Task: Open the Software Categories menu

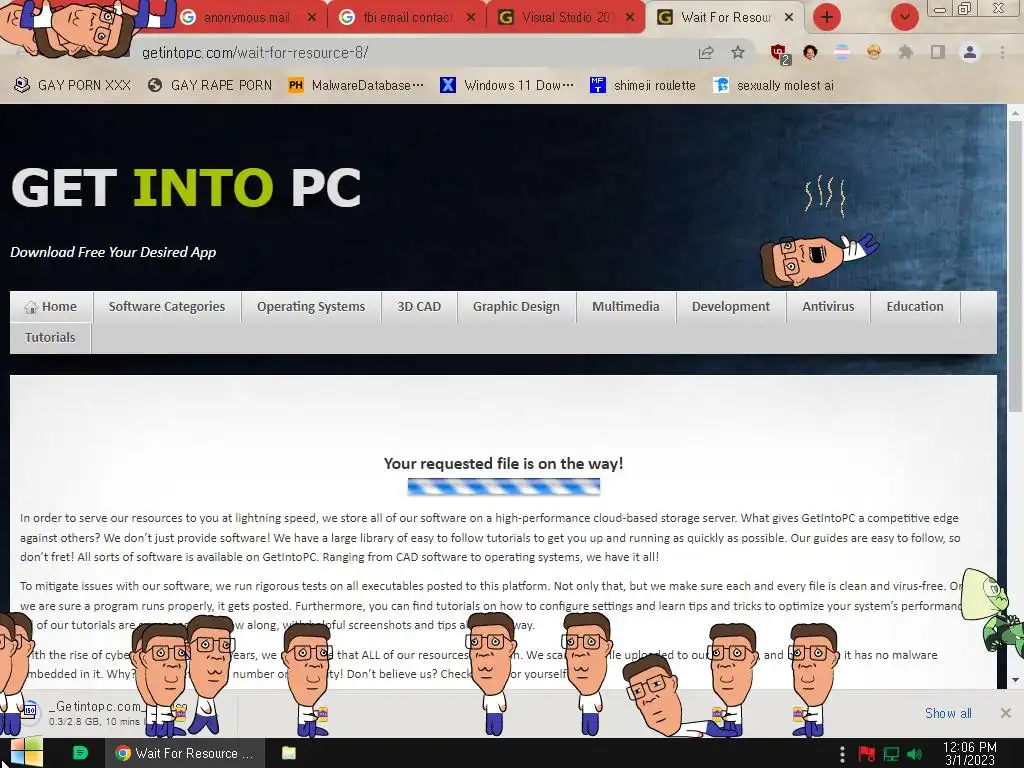Action: (x=167, y=307)
